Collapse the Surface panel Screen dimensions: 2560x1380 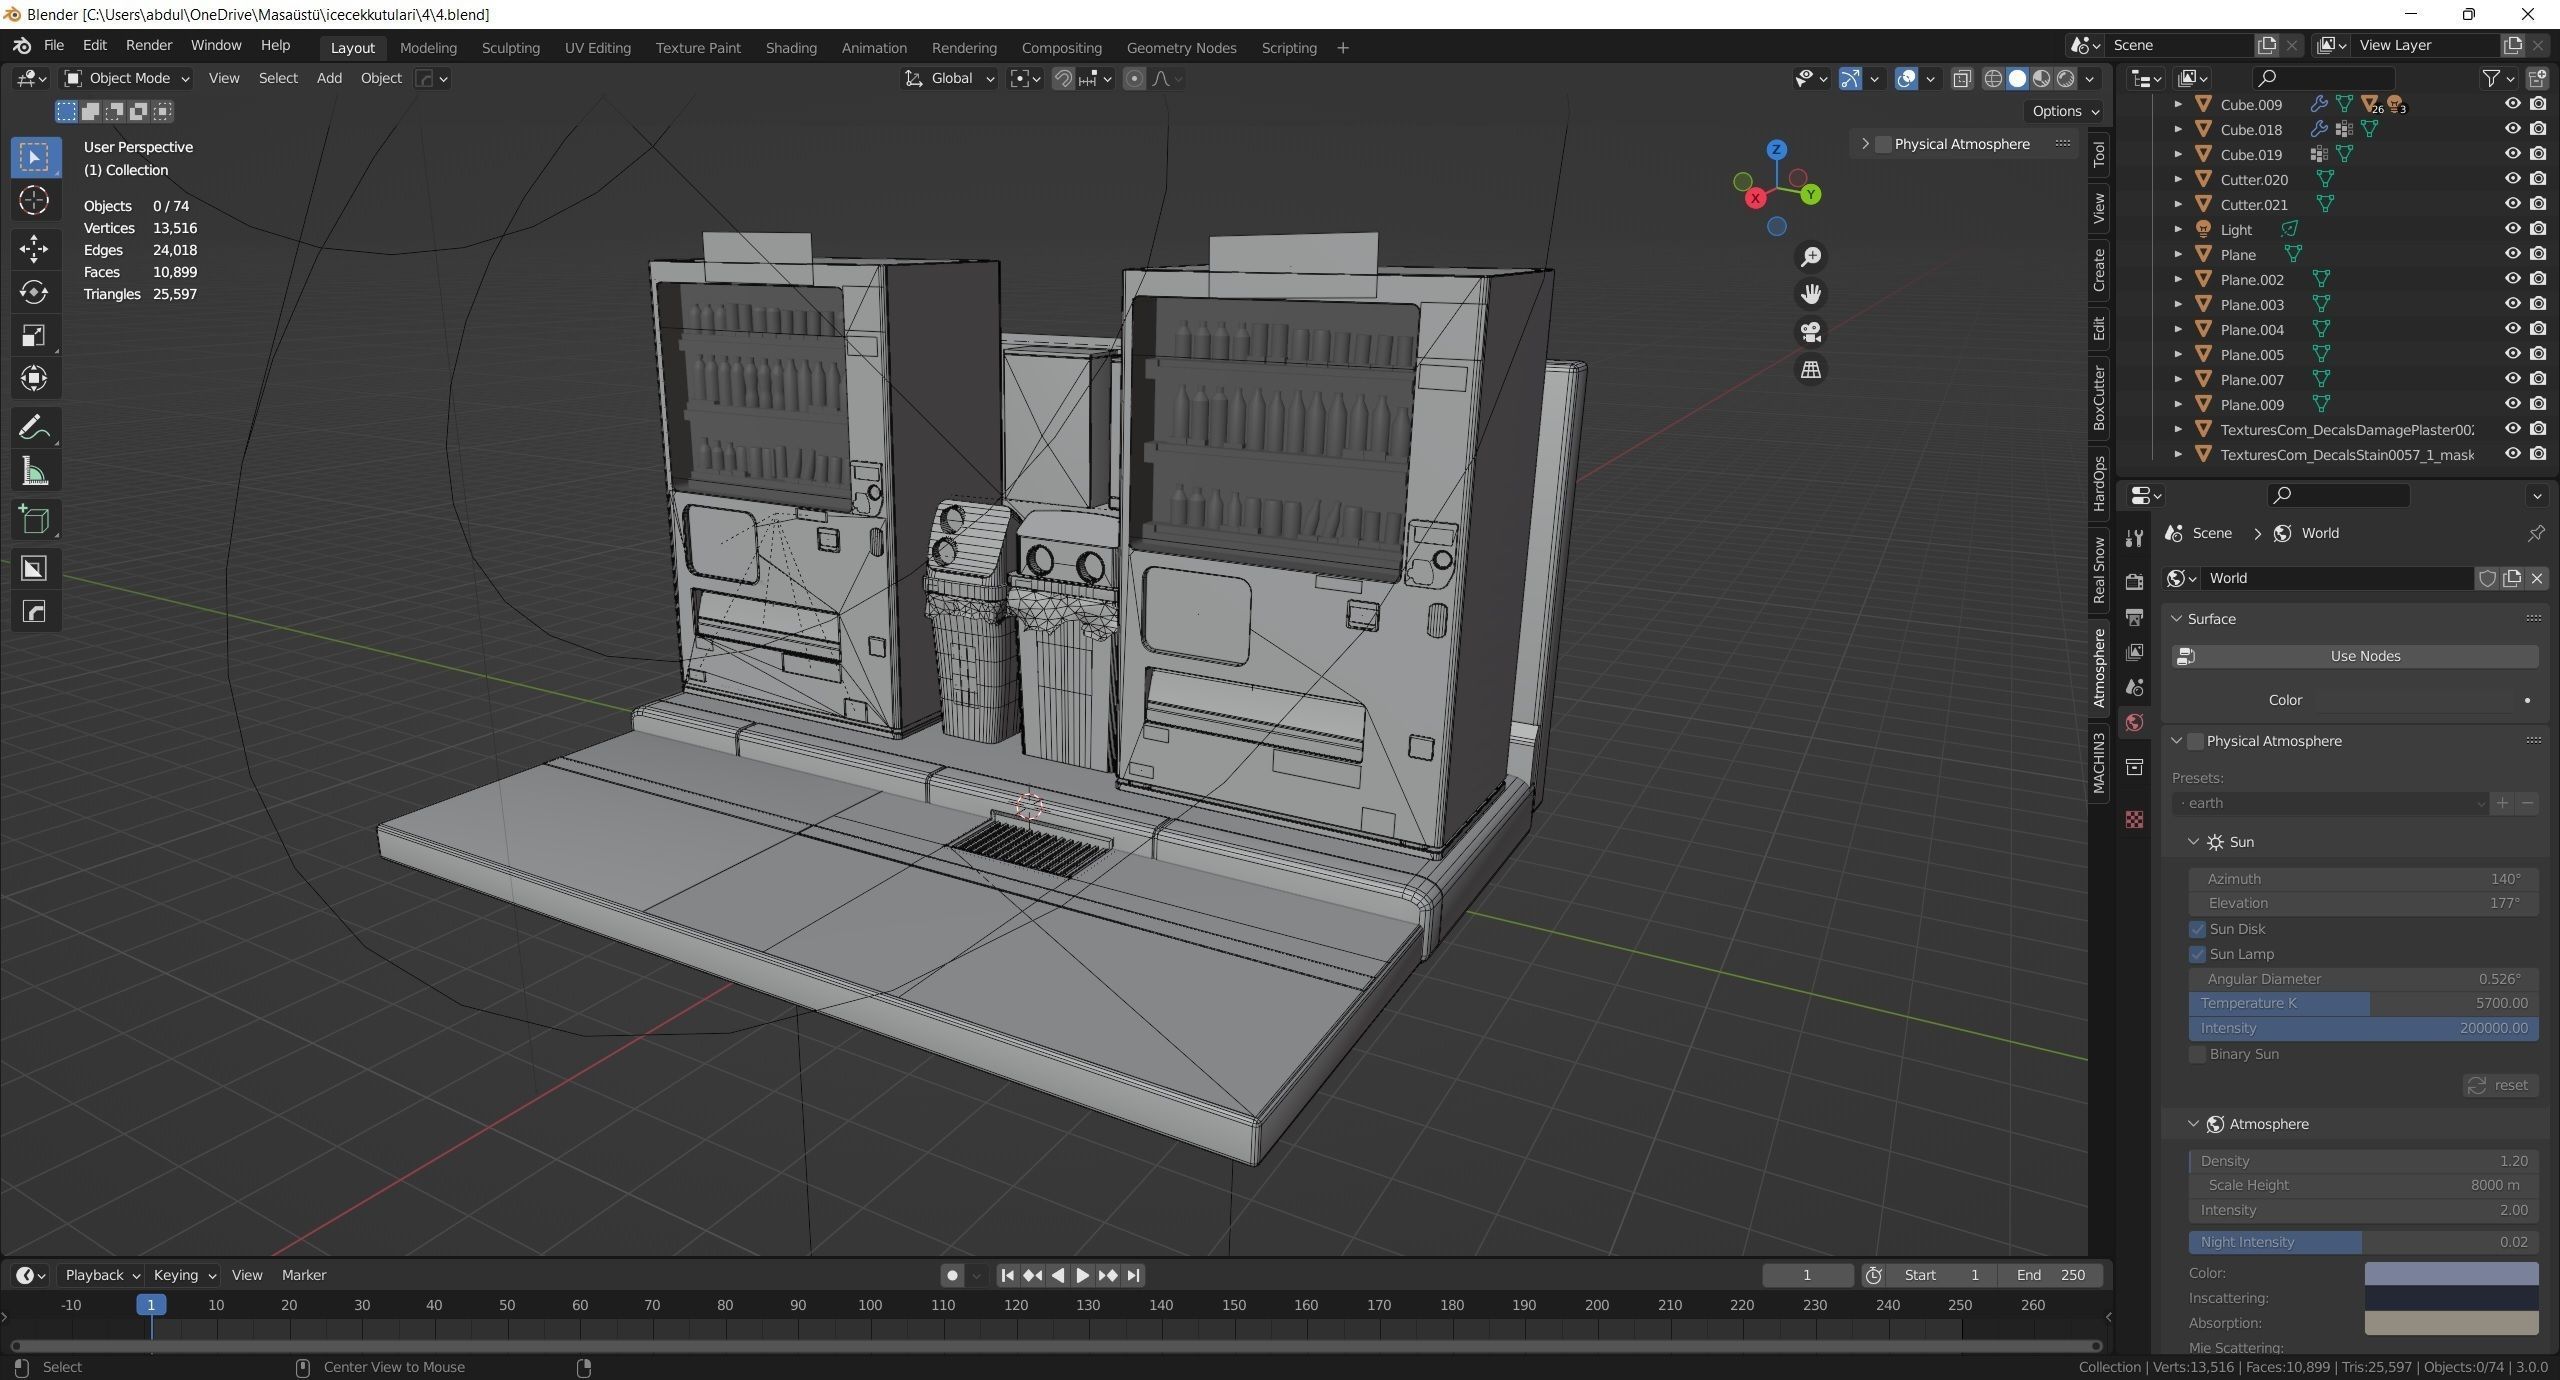coord(2176,619)
